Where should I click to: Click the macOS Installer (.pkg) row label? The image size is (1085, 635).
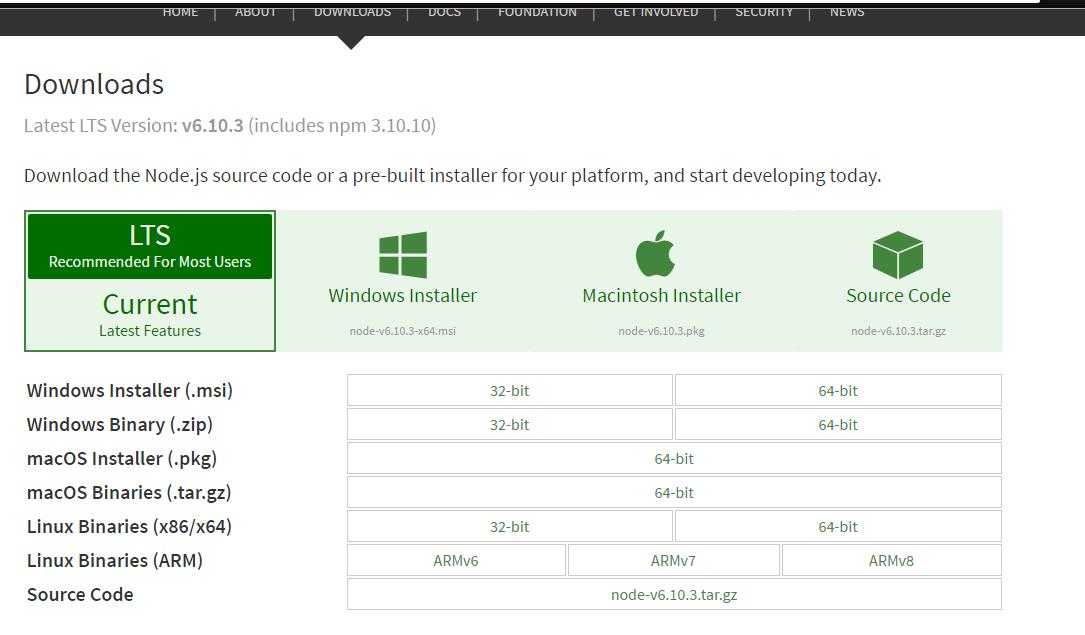click(x=122, y=458)
